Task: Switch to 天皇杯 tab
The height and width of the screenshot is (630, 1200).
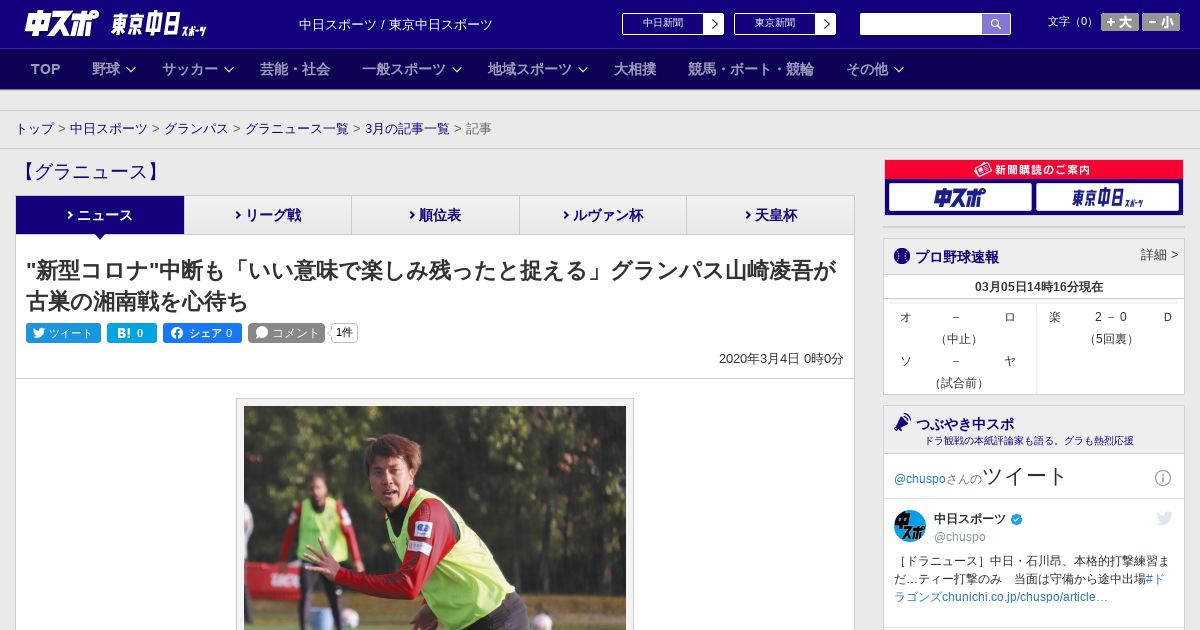Action: click(x=770, y=215)
